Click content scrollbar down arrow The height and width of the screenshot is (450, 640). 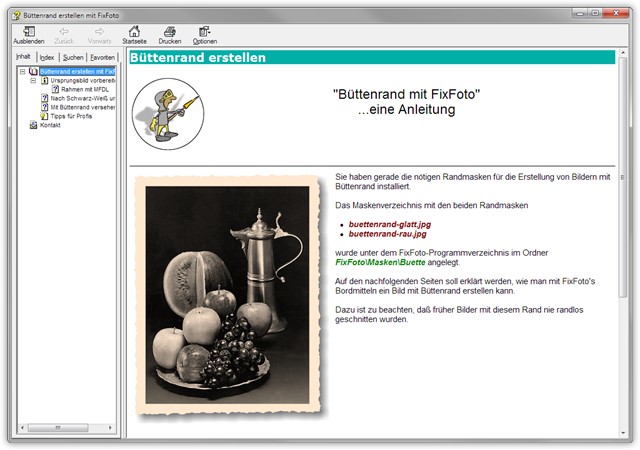click(622, 433)
